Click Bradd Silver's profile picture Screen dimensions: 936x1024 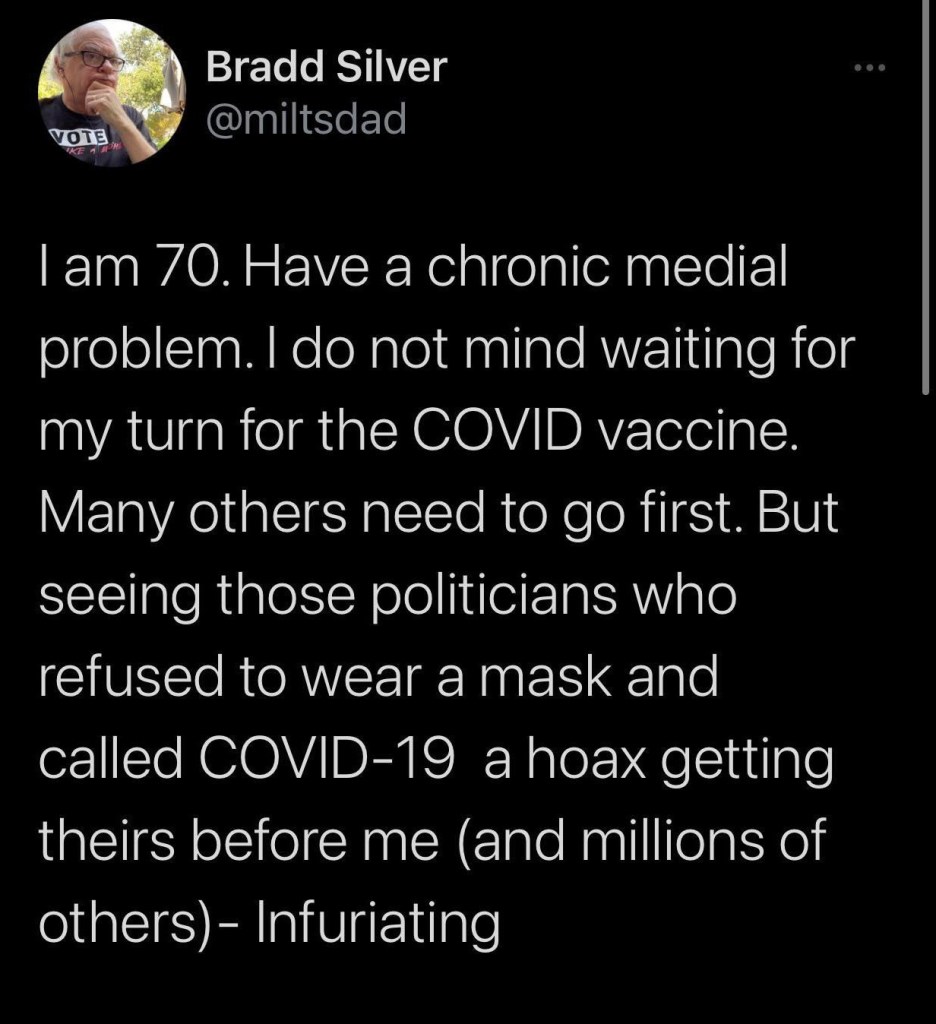click(112, 93)
